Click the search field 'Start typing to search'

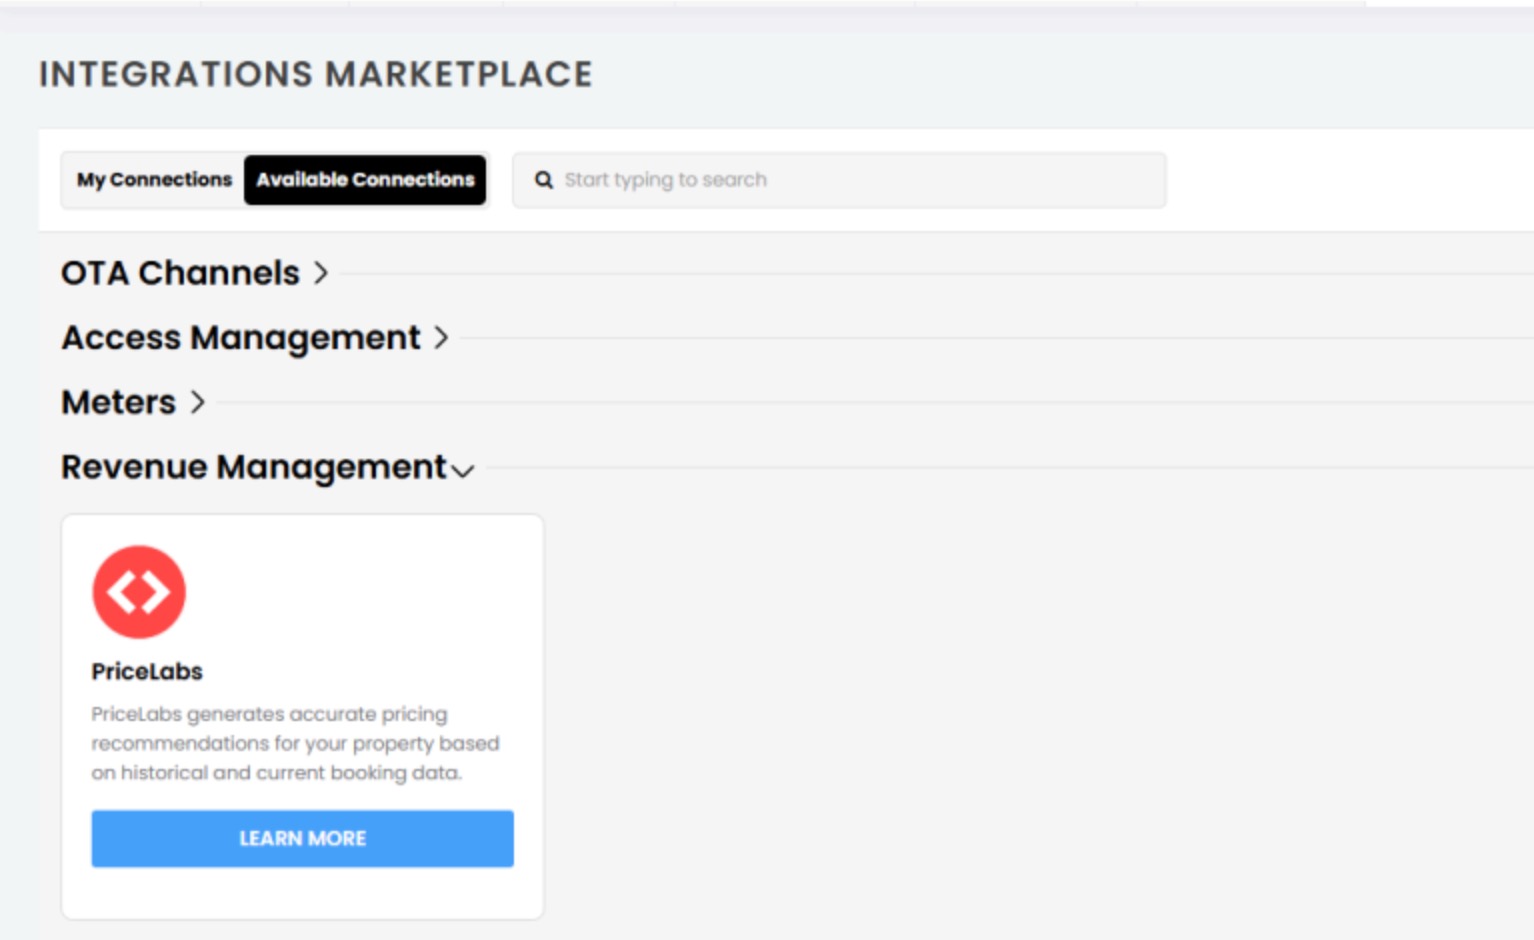click(x=839, y=180)
